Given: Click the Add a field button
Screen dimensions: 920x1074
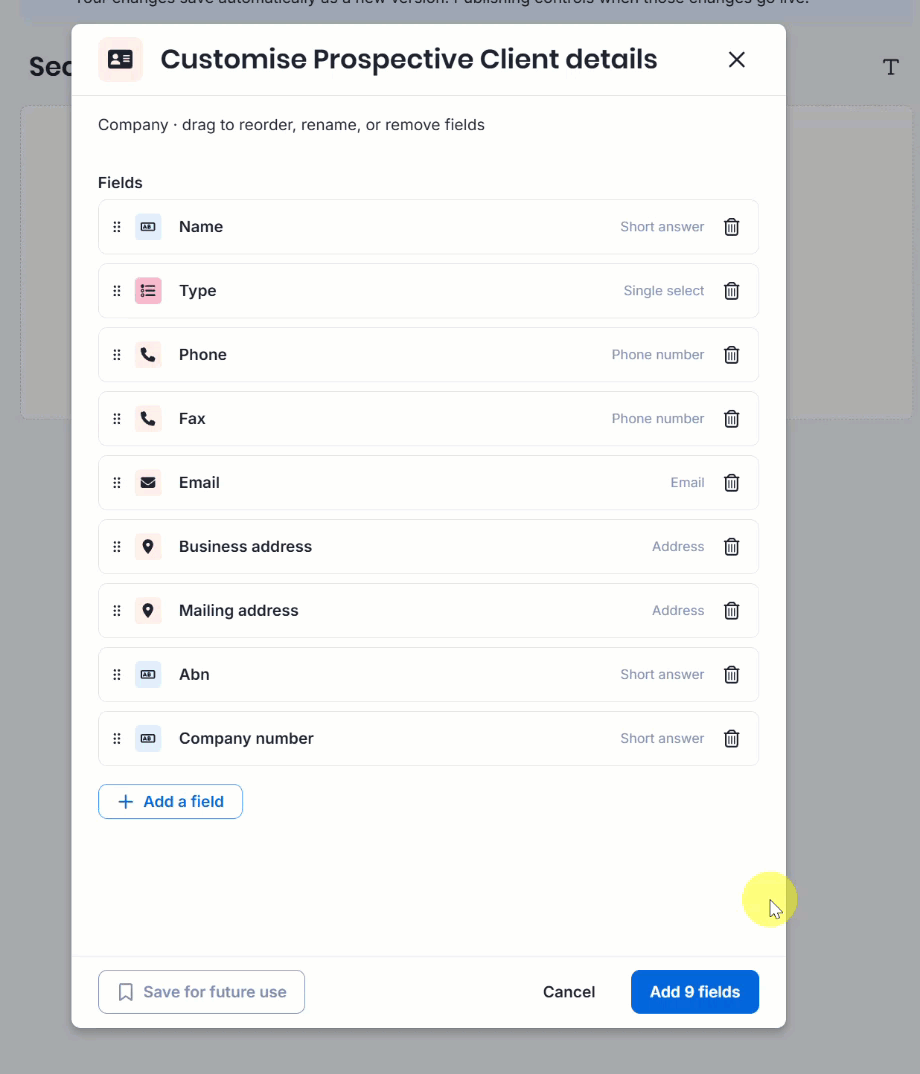Looking at the screenshot, I should [171, 801].
